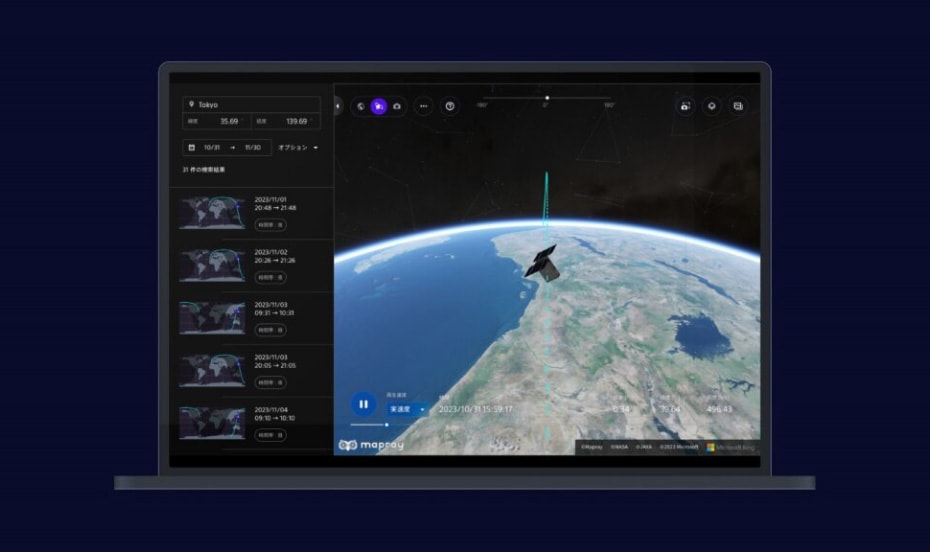The image size is (930, 552).
Task: Collapse the left search panel arrow
Action: point(337,105)
